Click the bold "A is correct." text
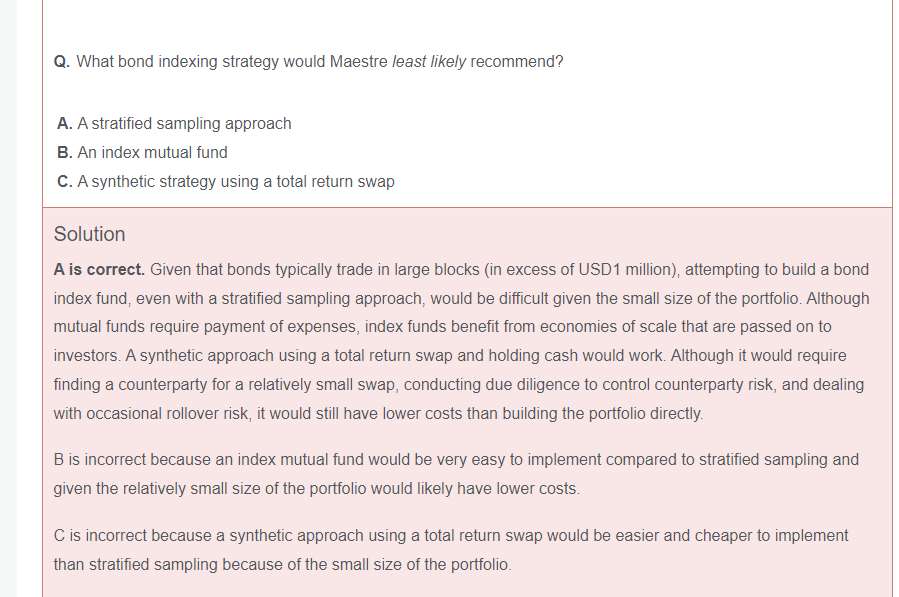Screen dimensions: 899x597 (x=99, y=270)
